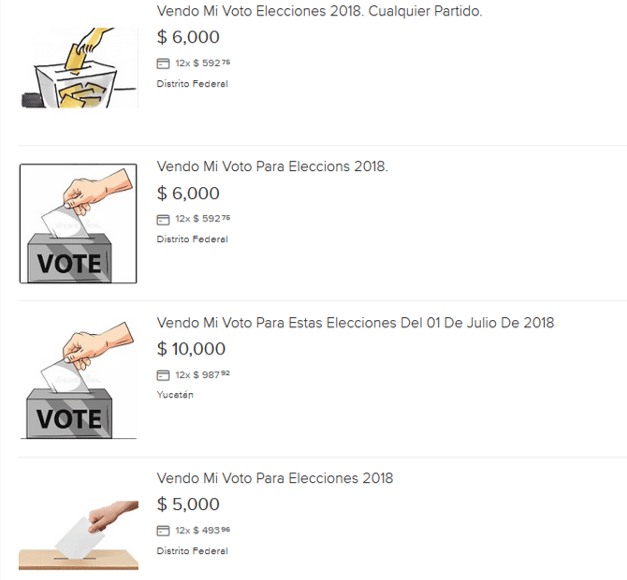The image size is (627, 580).
Task: Click credit card icon under $5,000 listing
Action: pos(163,530)
